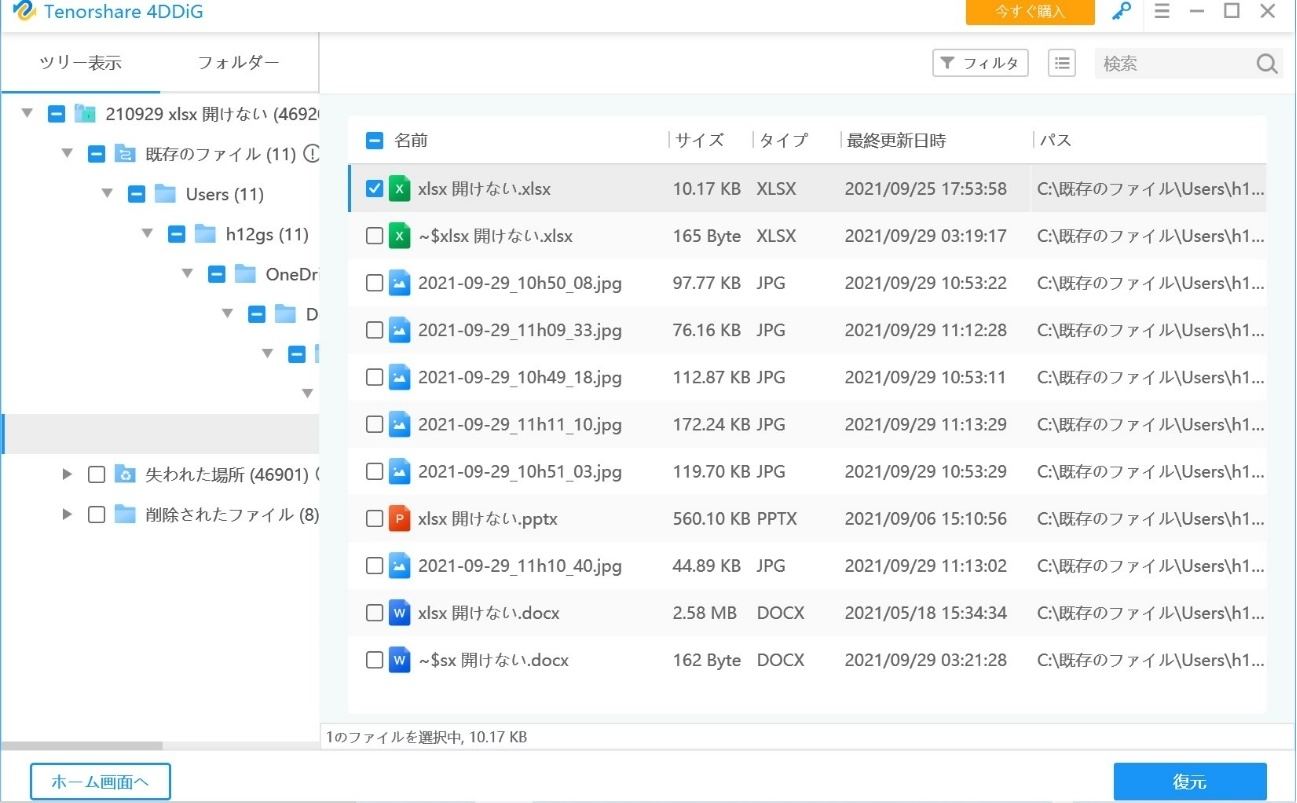Screen dimensions: 1297x803
Task: Click image icon of 2021-09-29_10h51_03.jpg
Action: click(400, 471)
